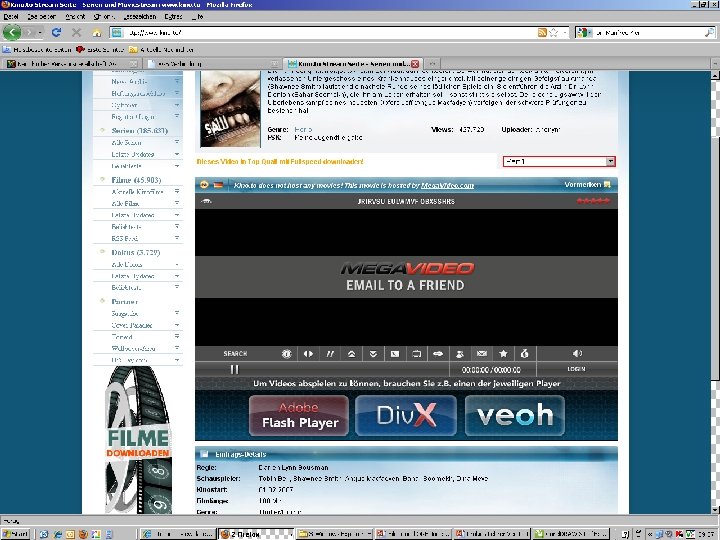720x540 pixels.
Task: Click the left-right arrows icon in player
Action: (308, 354)
